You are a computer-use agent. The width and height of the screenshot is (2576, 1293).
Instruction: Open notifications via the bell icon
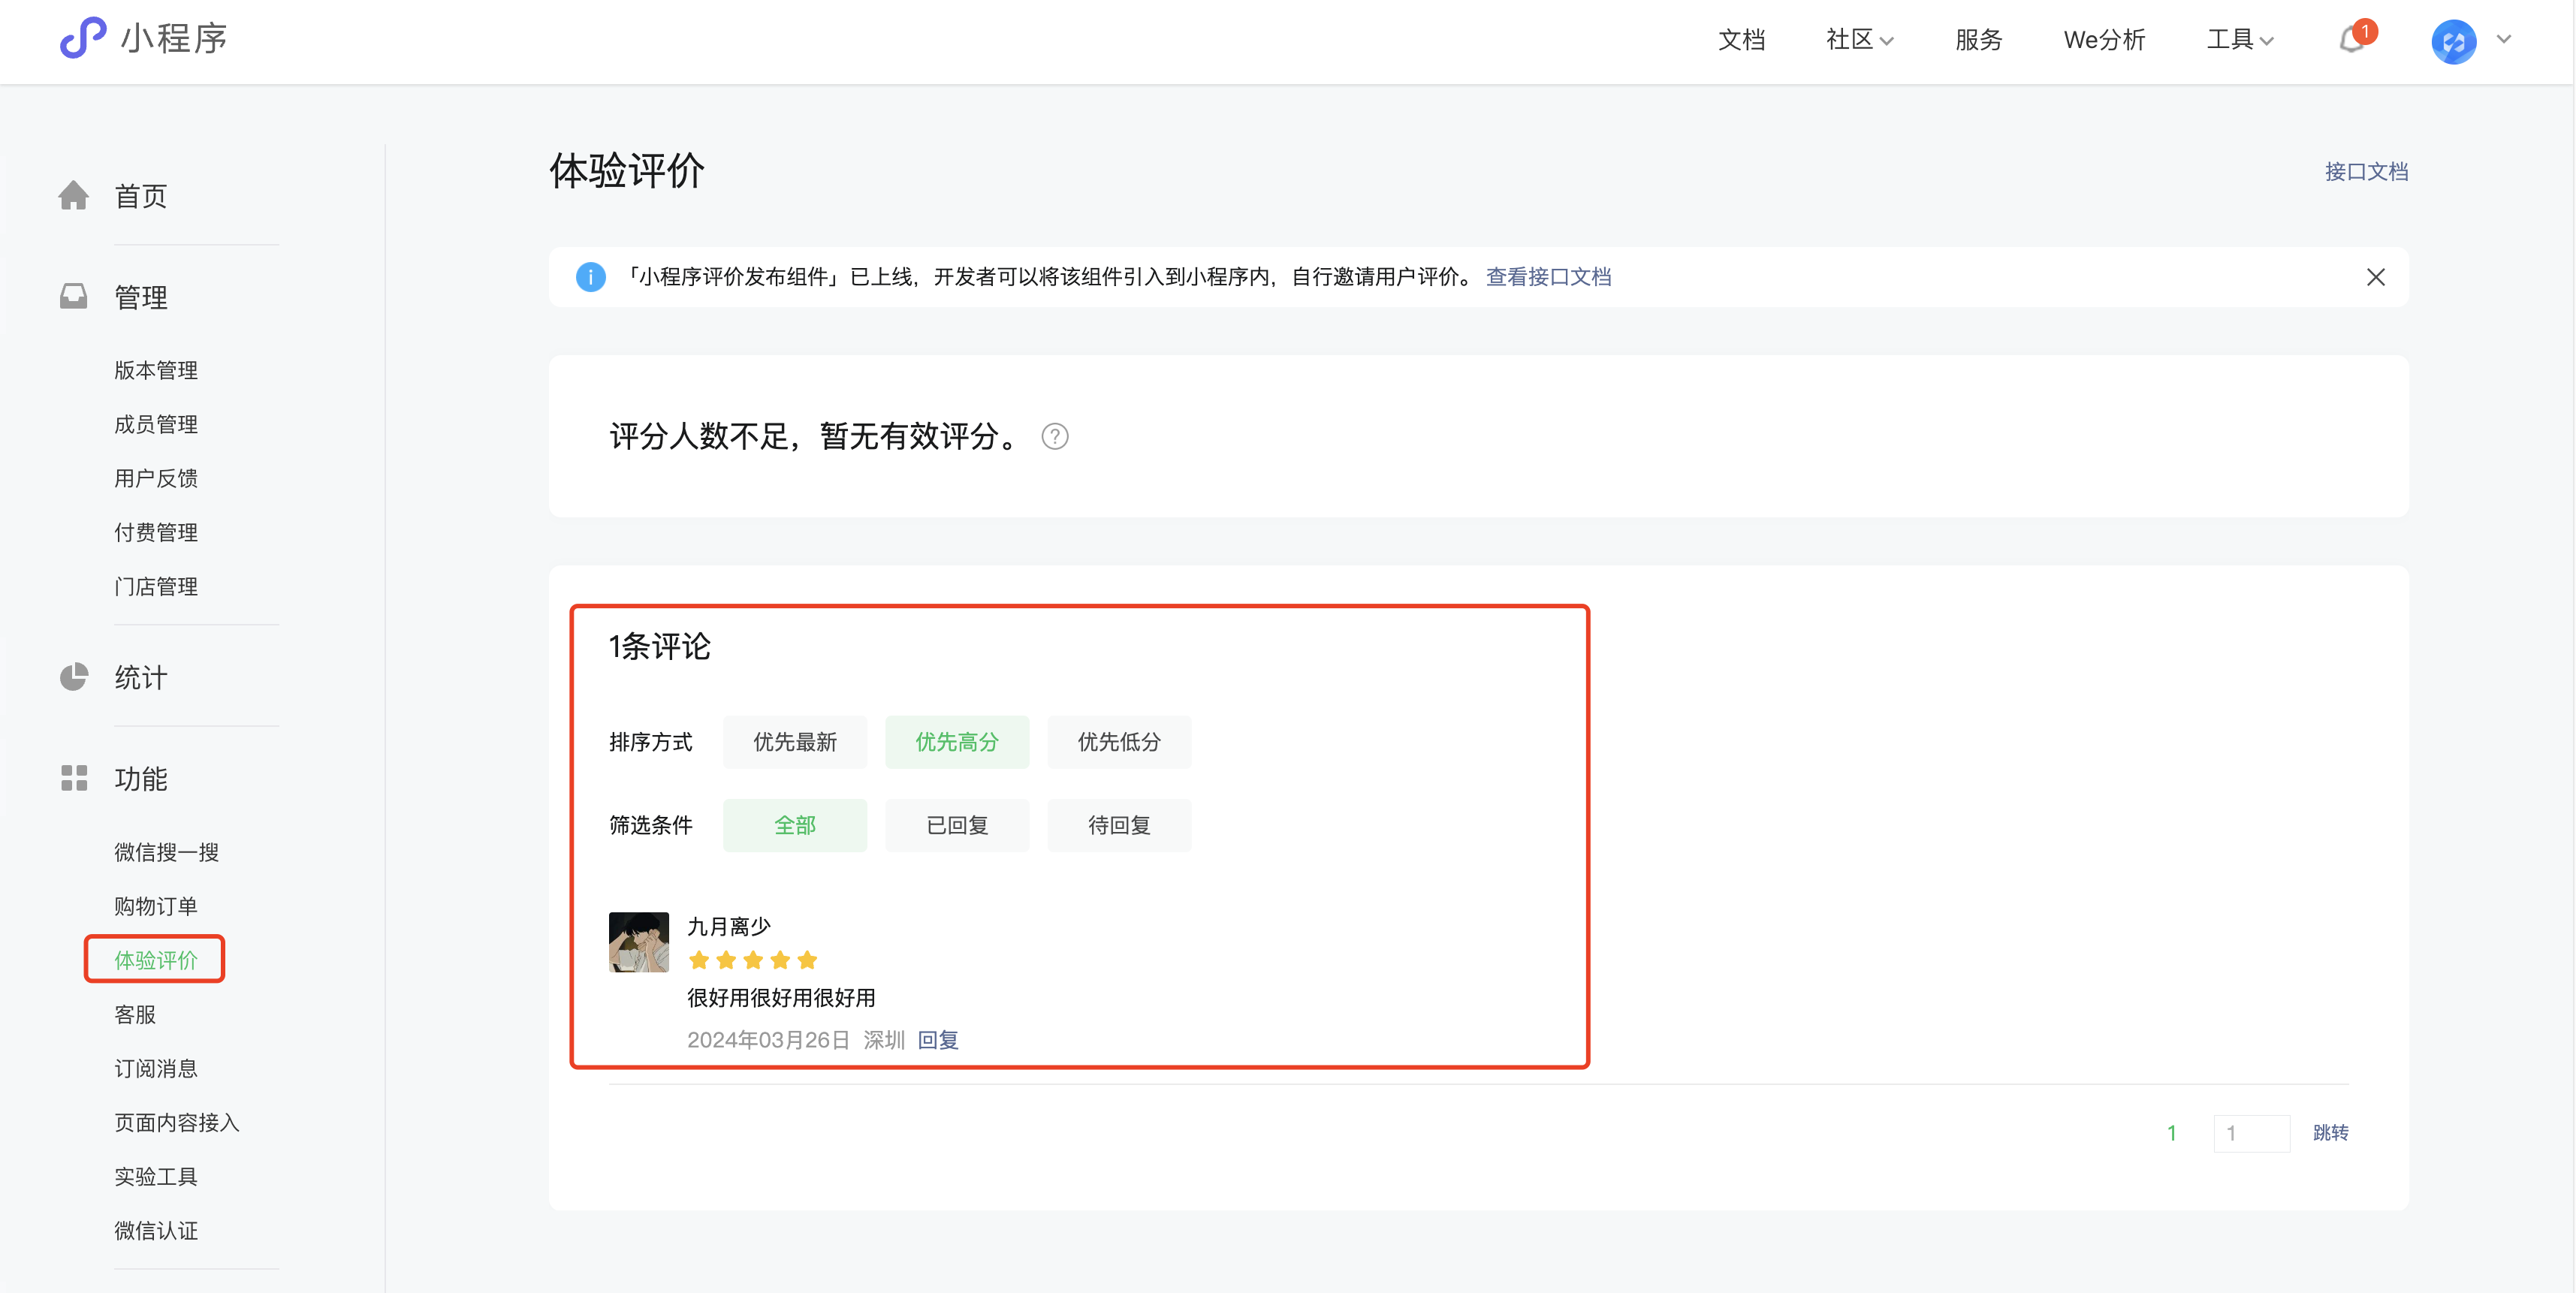click(2351, 40)
